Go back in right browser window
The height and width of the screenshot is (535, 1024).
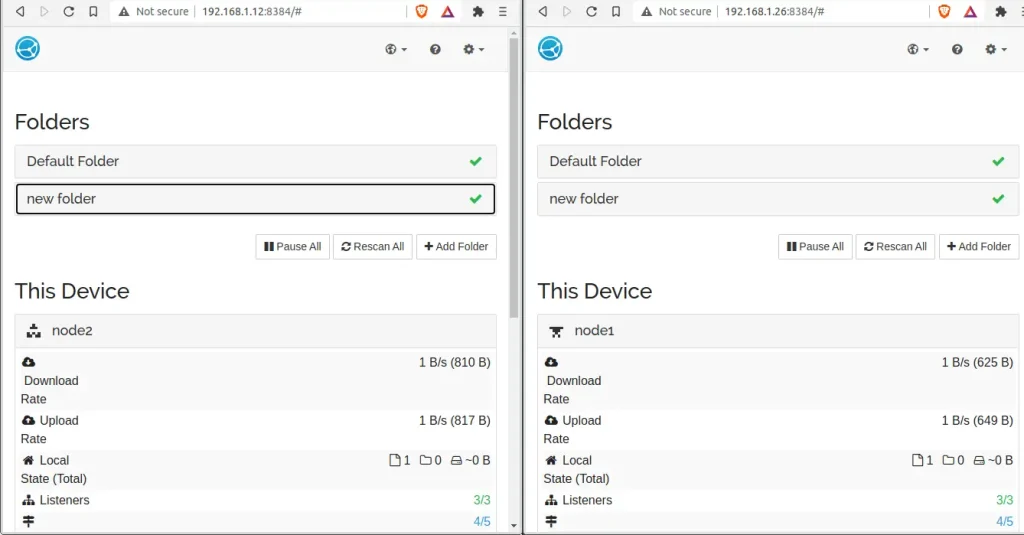[543, 11]
